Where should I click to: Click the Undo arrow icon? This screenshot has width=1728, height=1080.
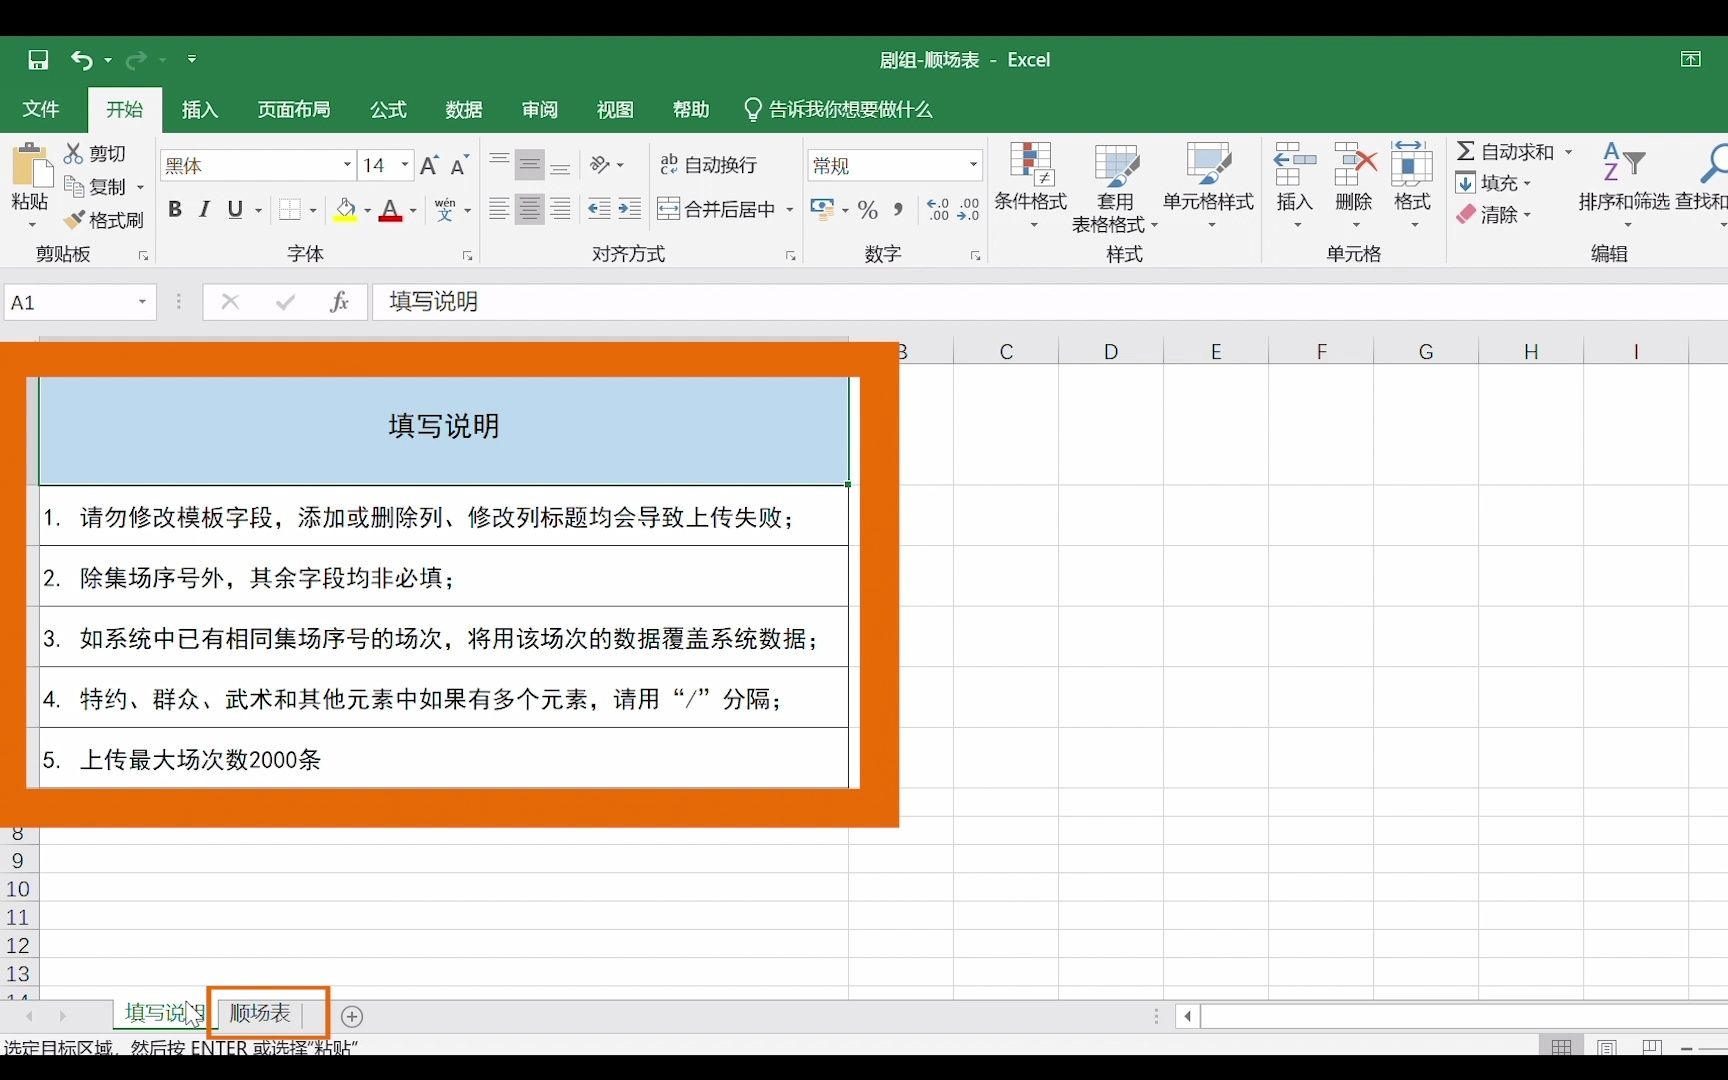[81, 60]
